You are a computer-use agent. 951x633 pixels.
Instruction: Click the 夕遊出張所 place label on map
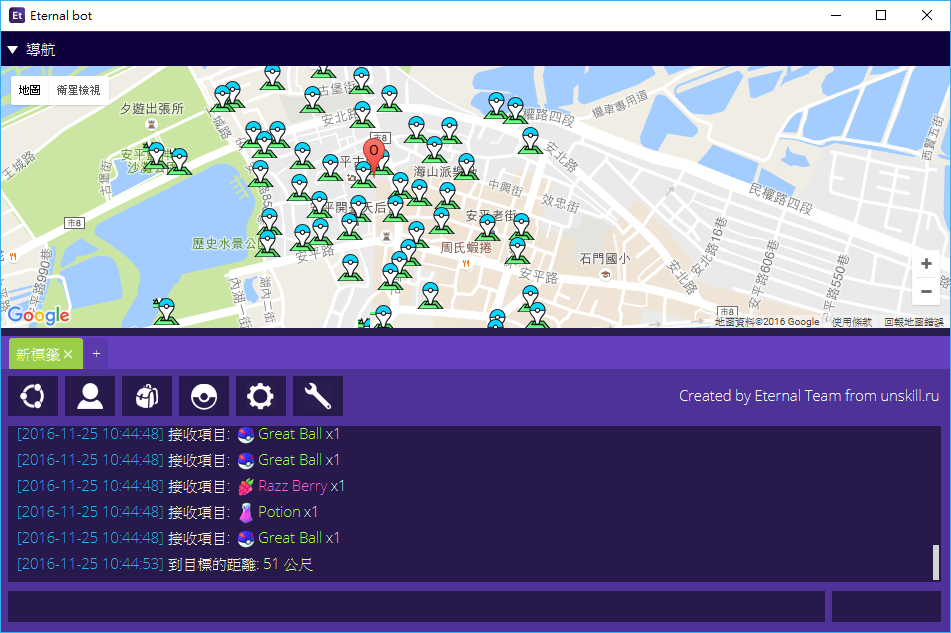coord(152,109)
